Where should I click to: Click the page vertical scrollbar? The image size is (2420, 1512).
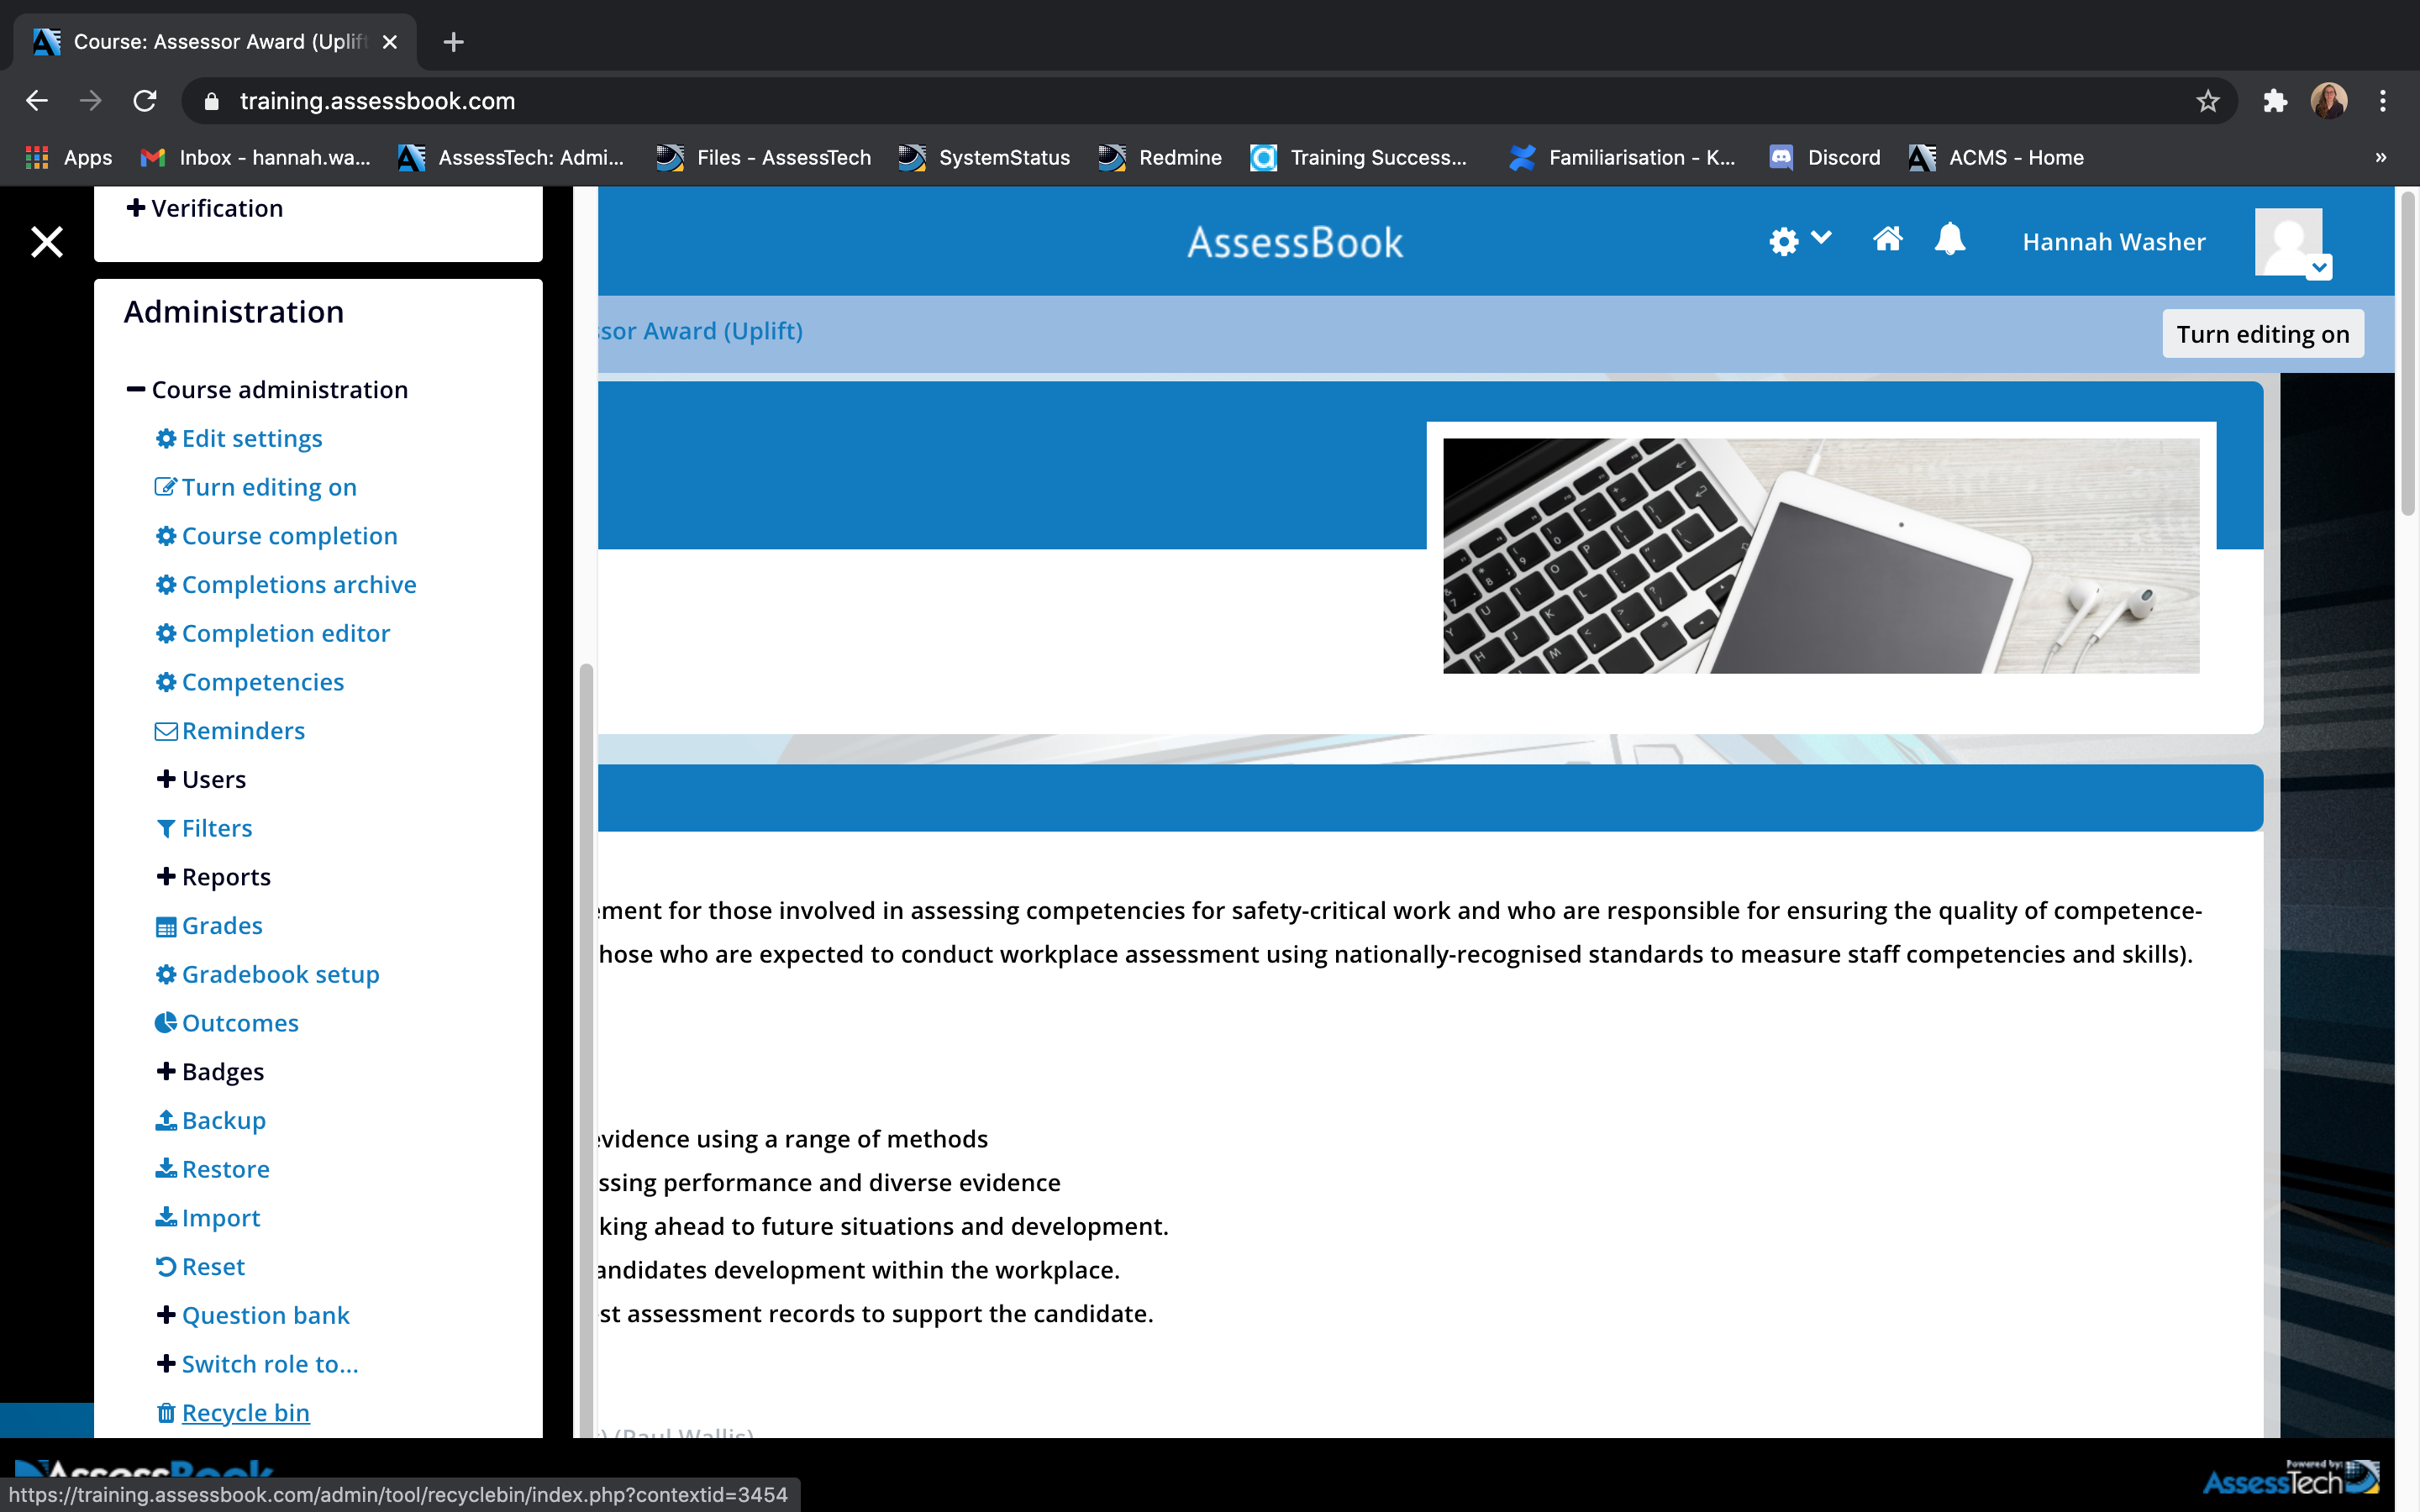[x=2407, y=355]
